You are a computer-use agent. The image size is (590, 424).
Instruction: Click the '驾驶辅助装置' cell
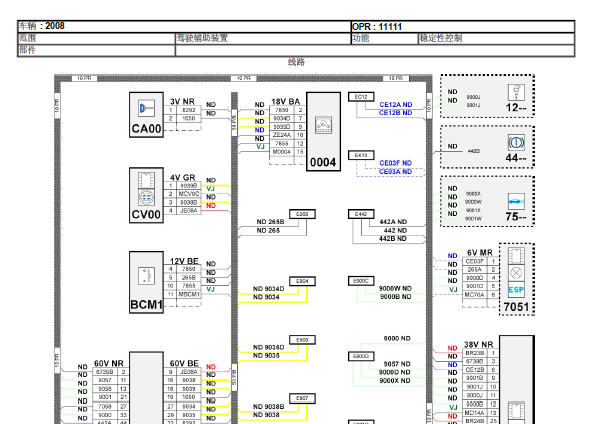263,38
